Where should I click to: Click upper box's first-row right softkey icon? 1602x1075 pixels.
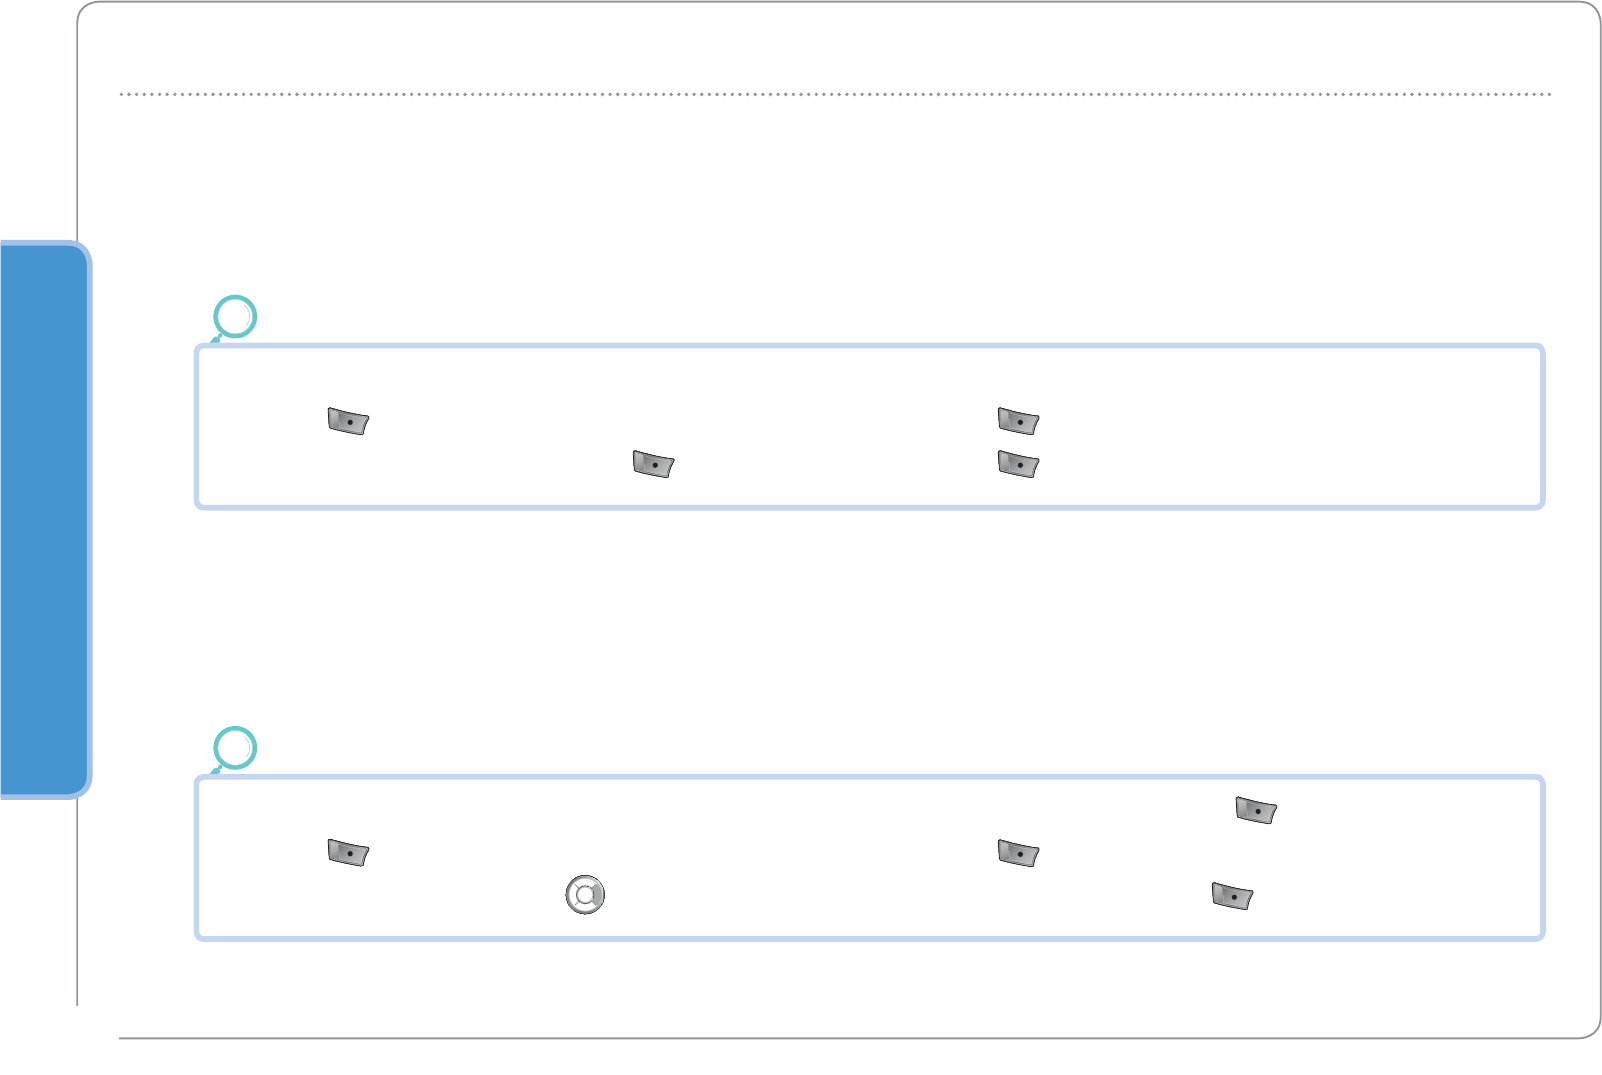coord(1018,421)
